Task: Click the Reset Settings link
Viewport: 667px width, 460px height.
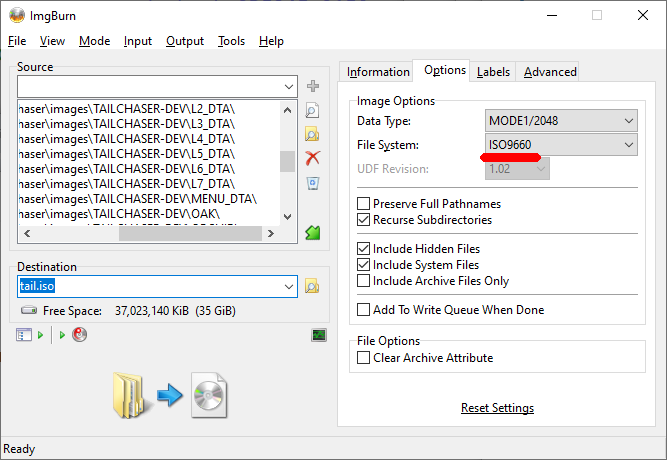Action: [x=497, y=408]
